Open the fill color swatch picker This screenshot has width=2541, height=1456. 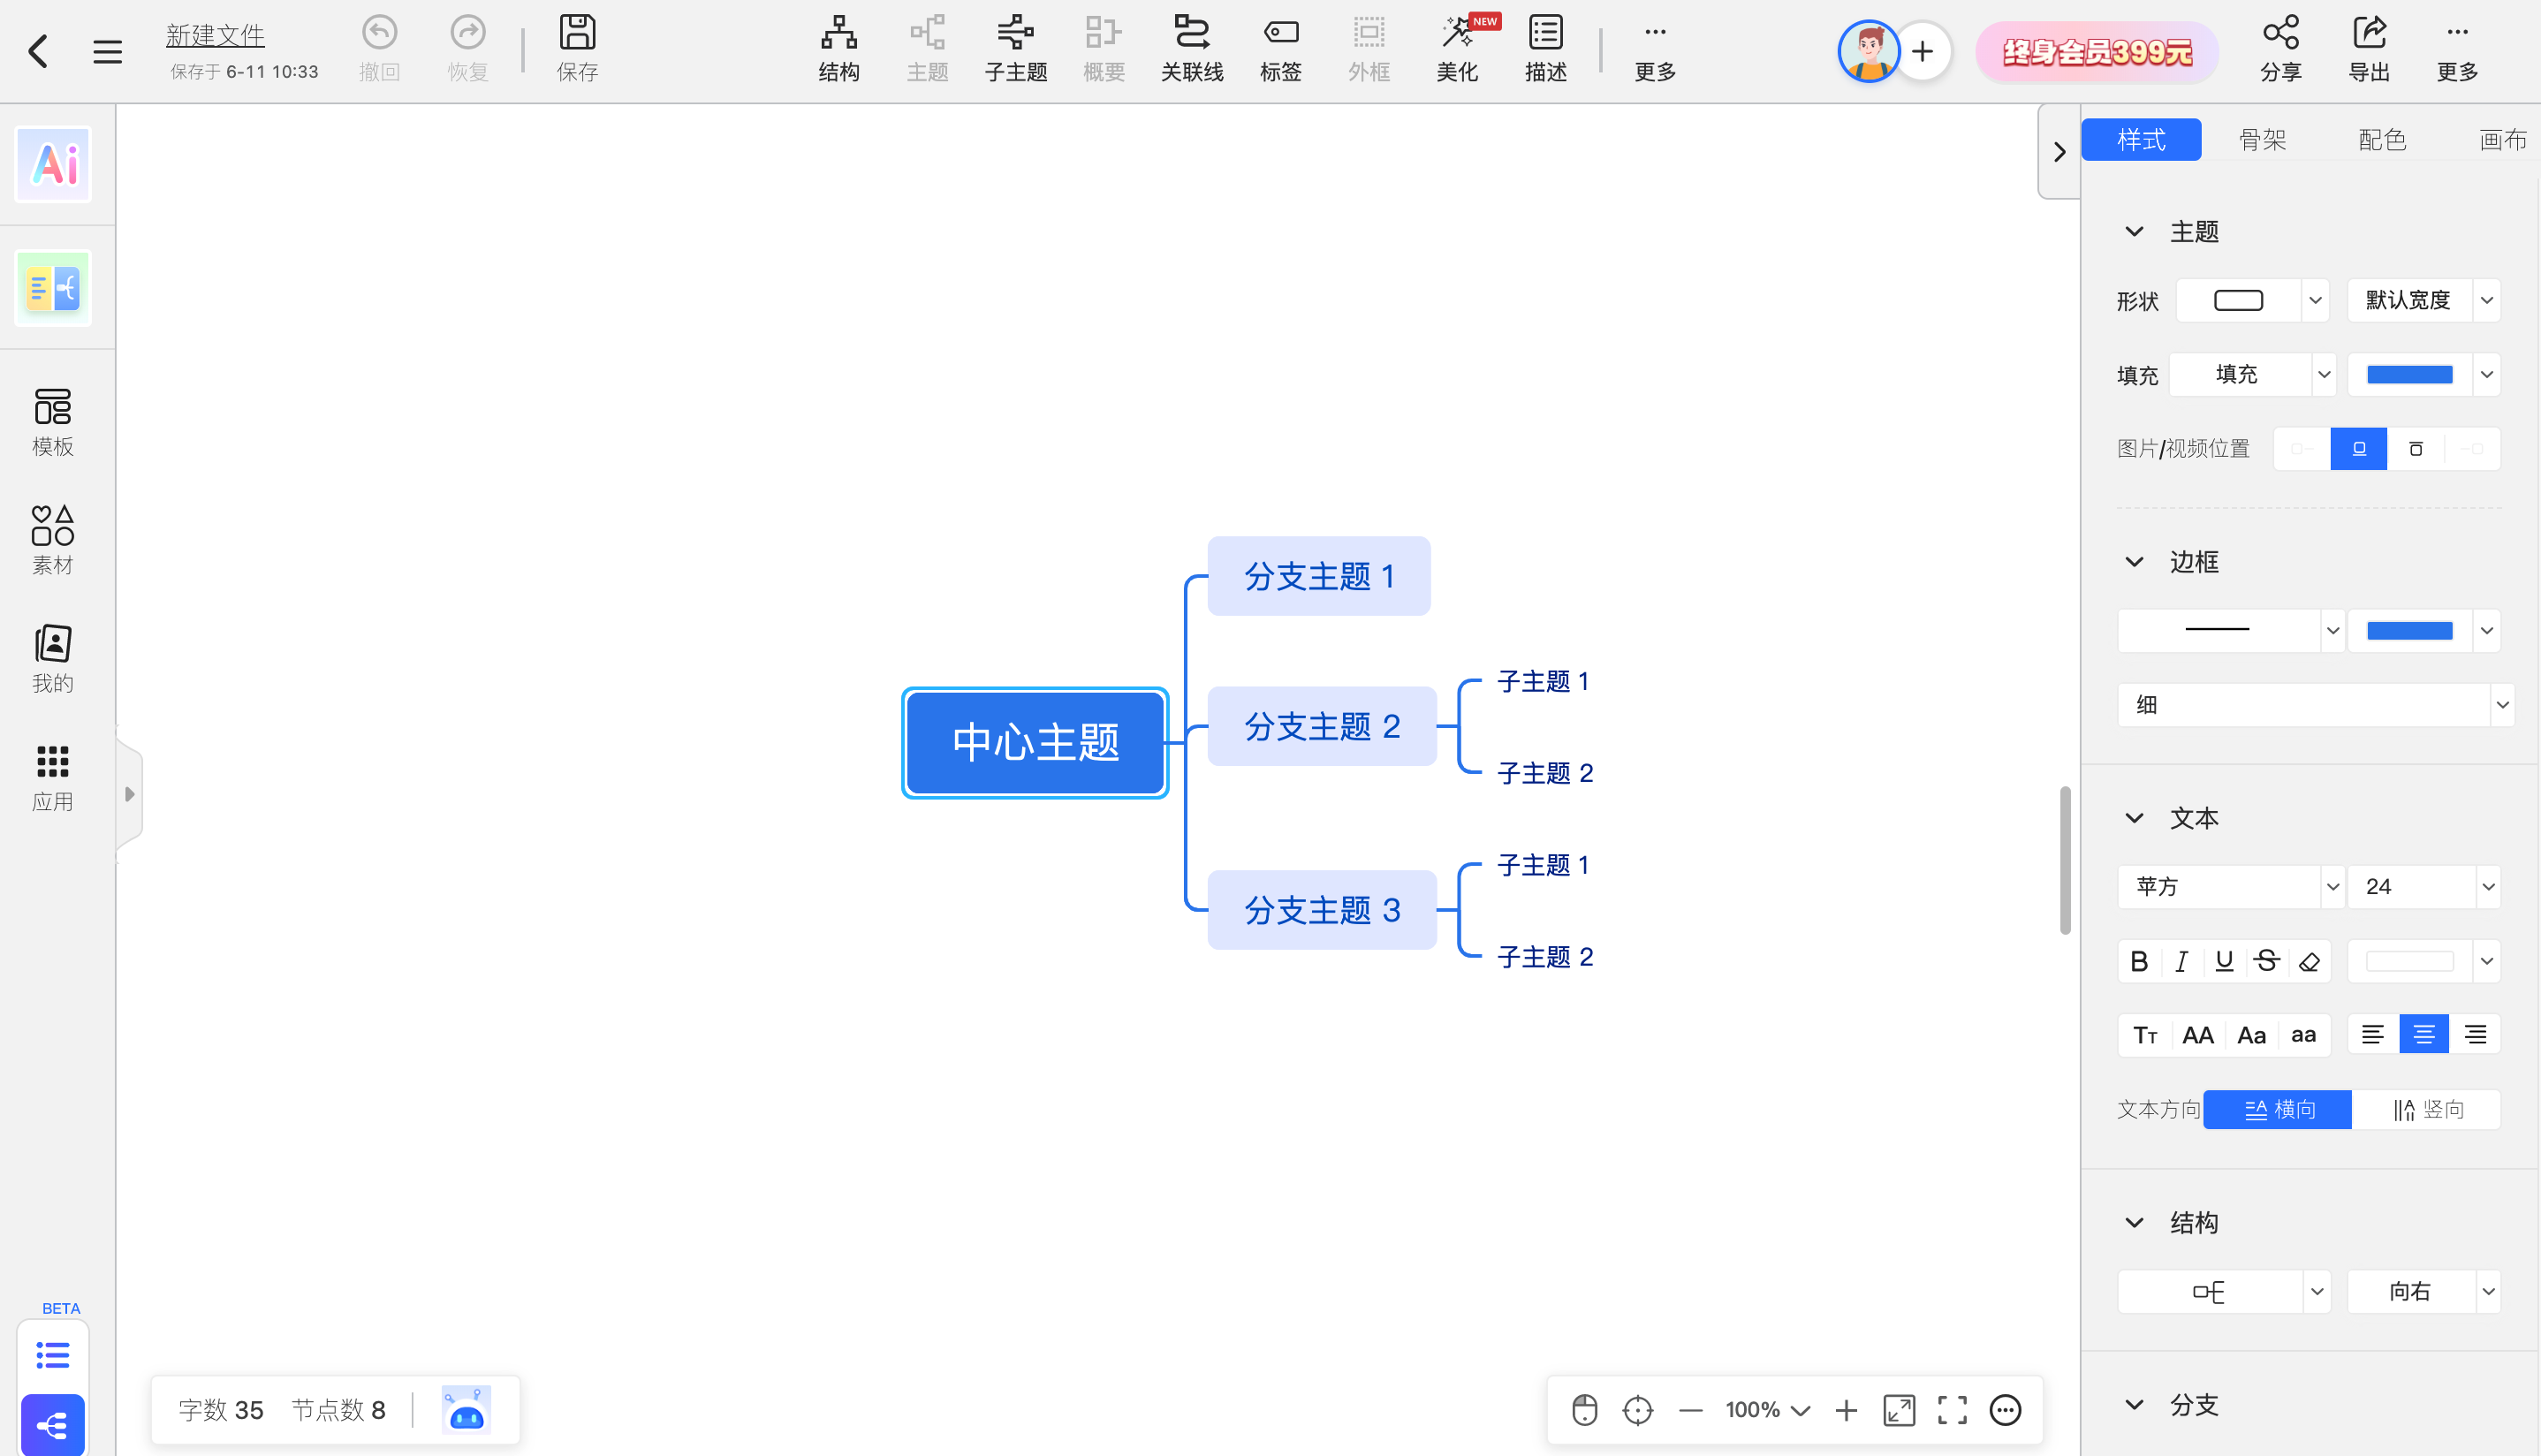click(2409, 374)
